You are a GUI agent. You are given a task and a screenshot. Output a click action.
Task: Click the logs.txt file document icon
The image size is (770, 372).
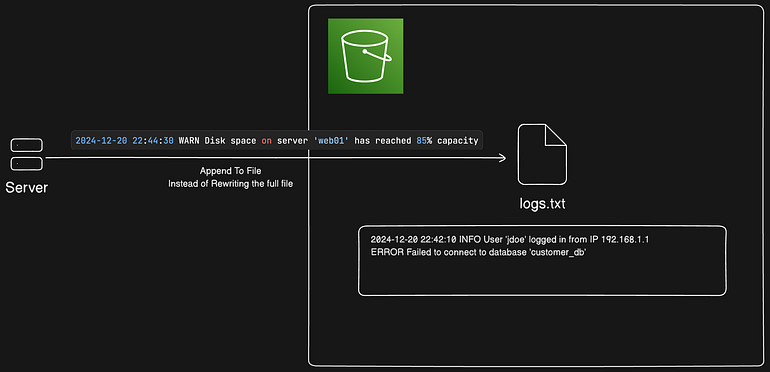tap(542, 155)
